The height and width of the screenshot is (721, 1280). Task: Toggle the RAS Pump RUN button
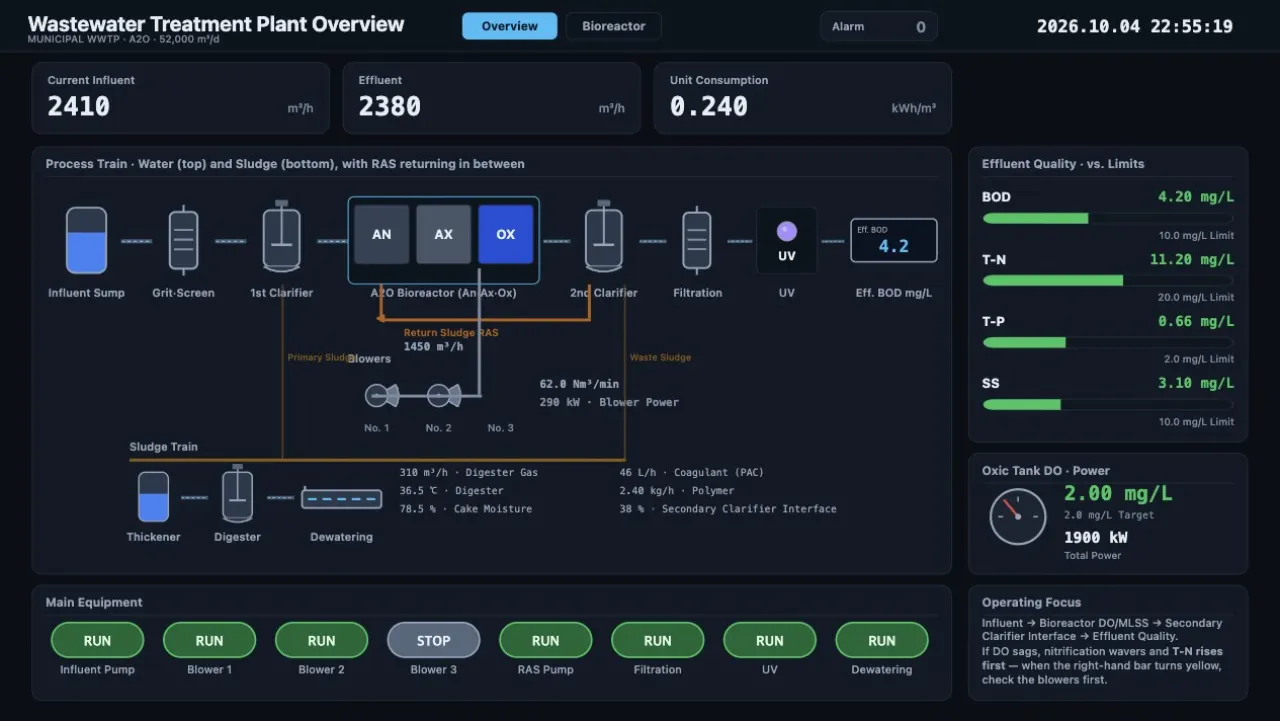[545, 640]
